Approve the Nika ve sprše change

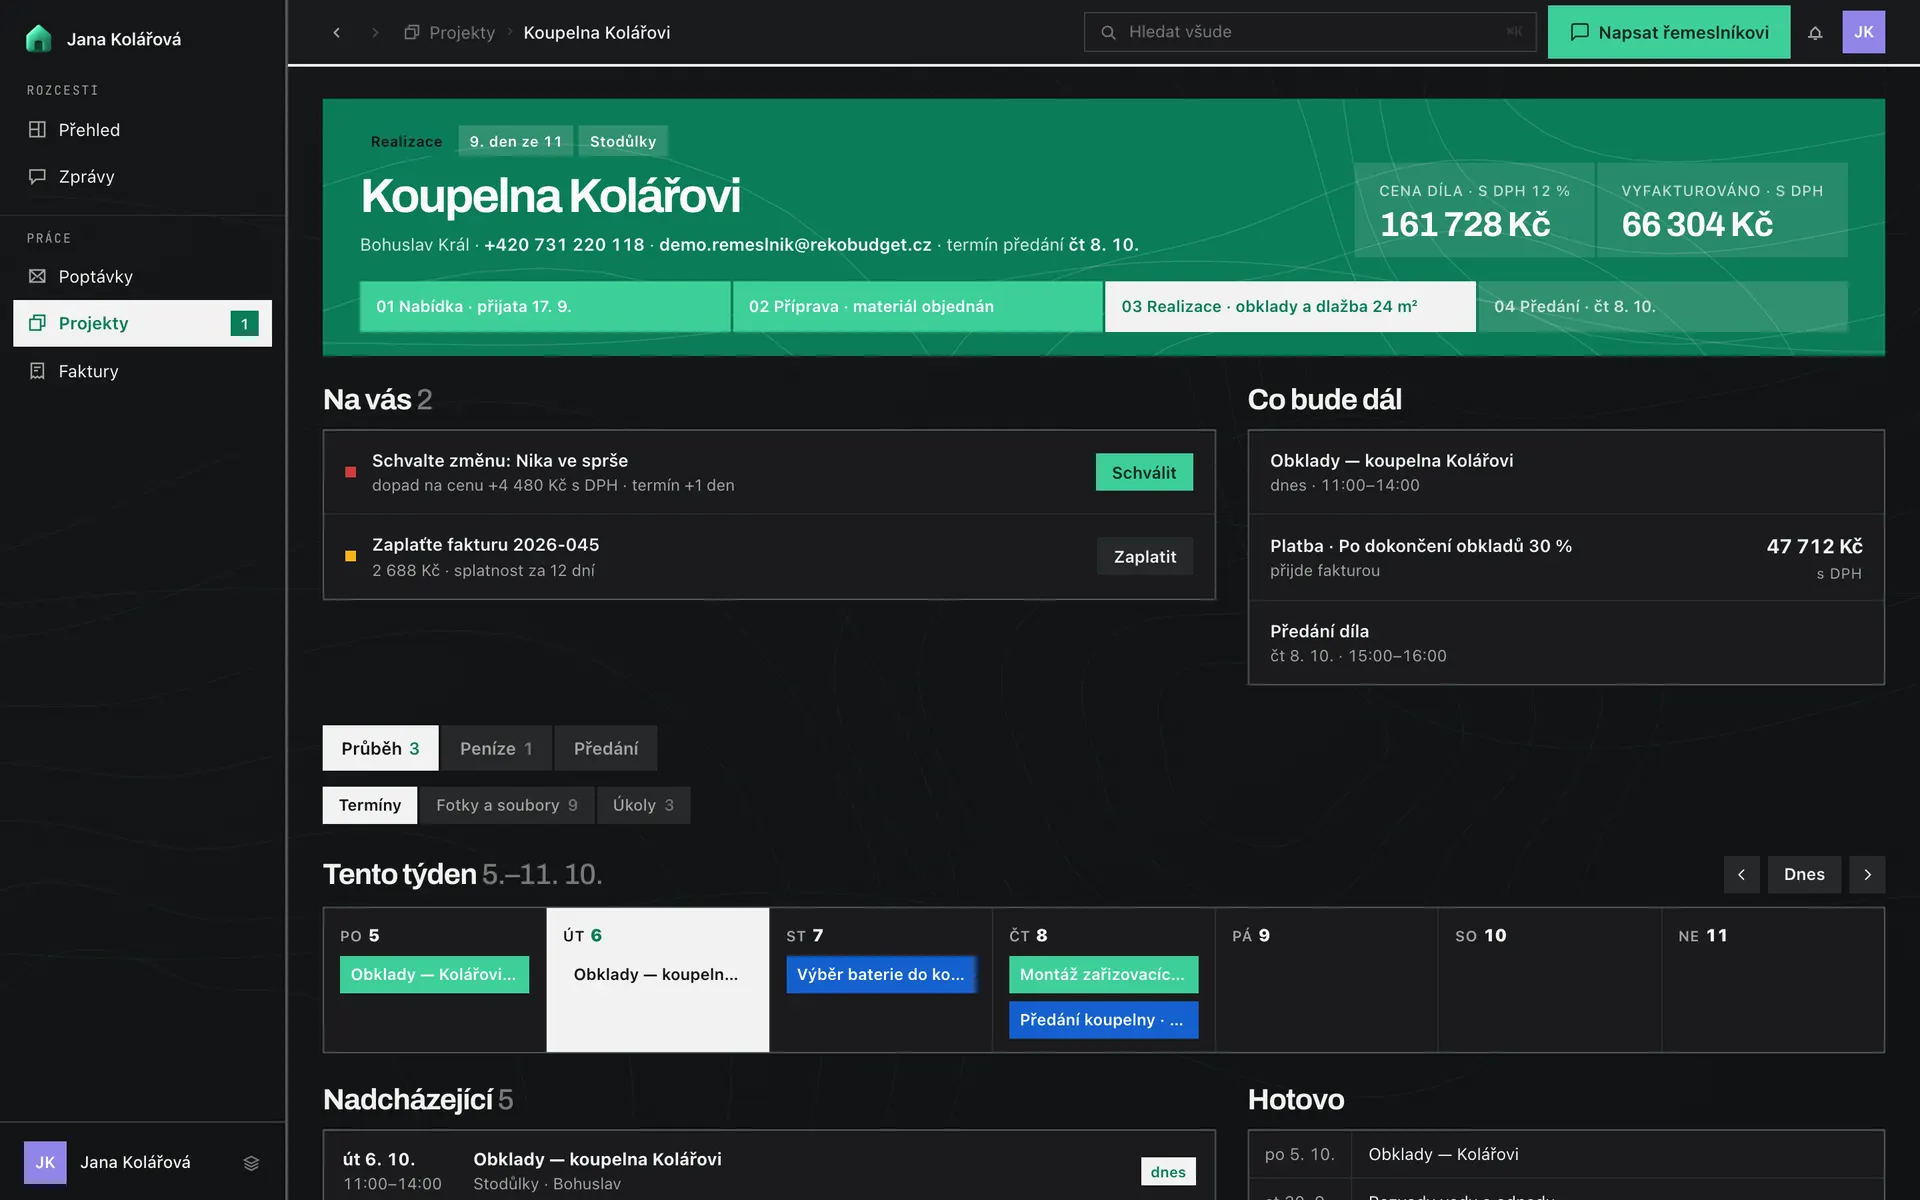point(1144,472)
